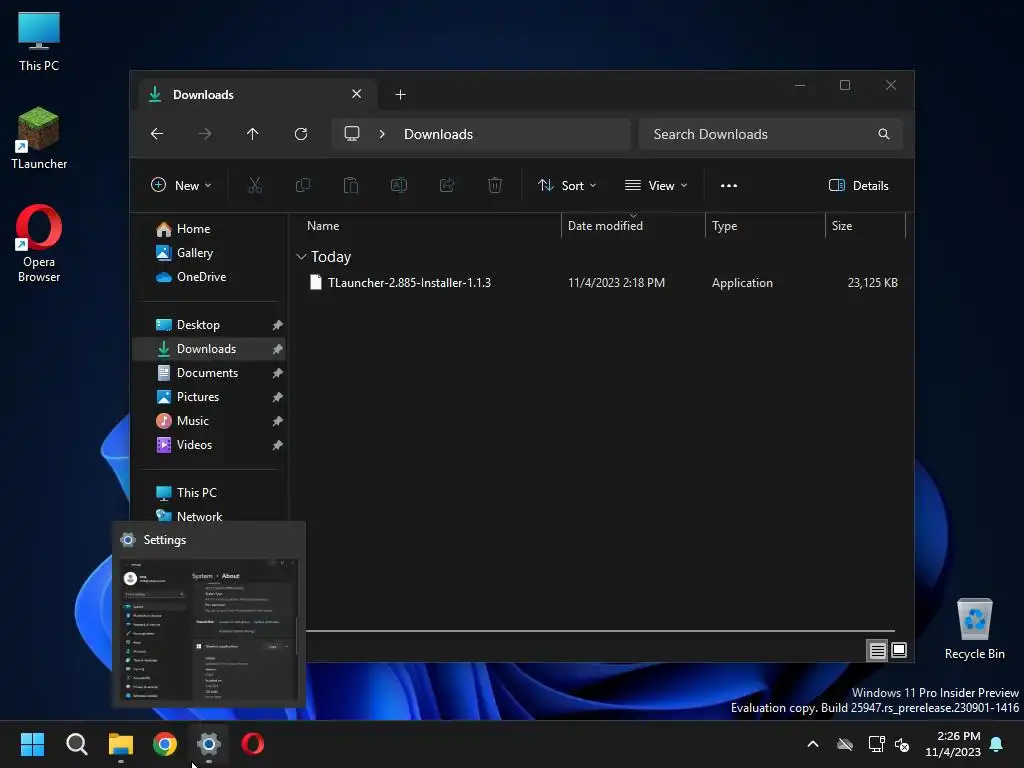Click the search magnifier in Search Downloads

click(884, 134)
